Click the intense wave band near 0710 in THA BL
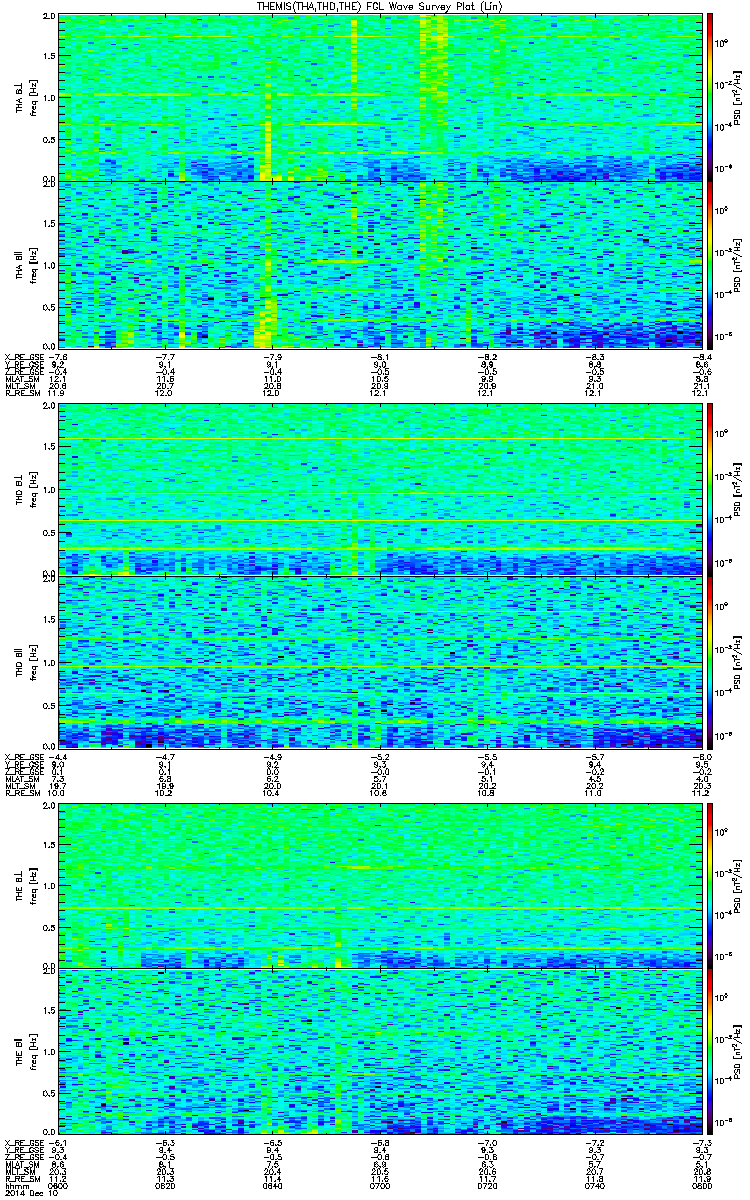 (434, 70)
